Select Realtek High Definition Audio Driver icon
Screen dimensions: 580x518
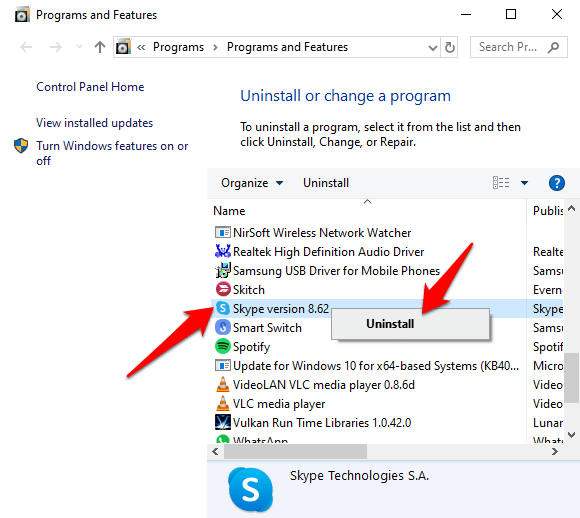223,251
